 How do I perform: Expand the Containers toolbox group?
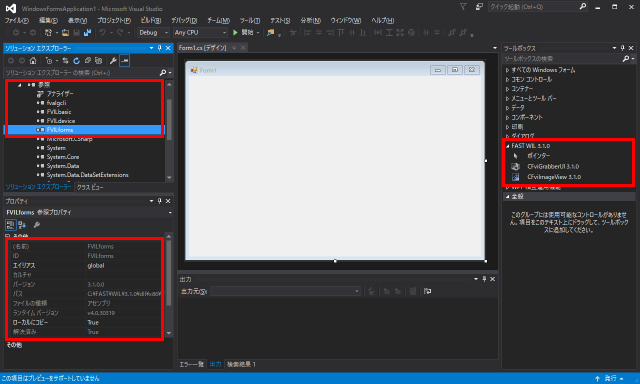507,89
